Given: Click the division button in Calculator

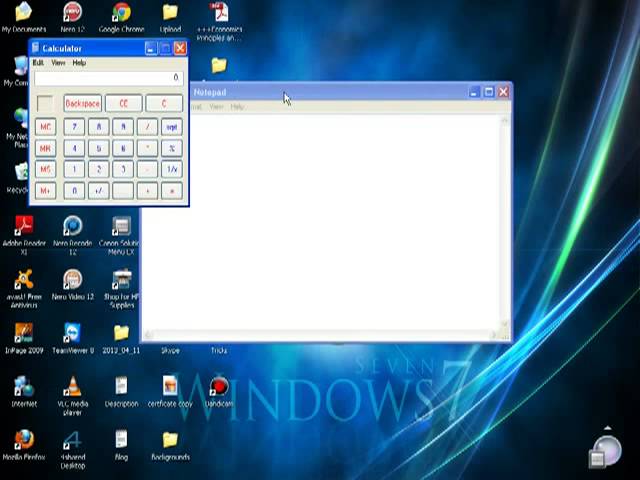Looking at the screenshot, I should coord(147,127).
